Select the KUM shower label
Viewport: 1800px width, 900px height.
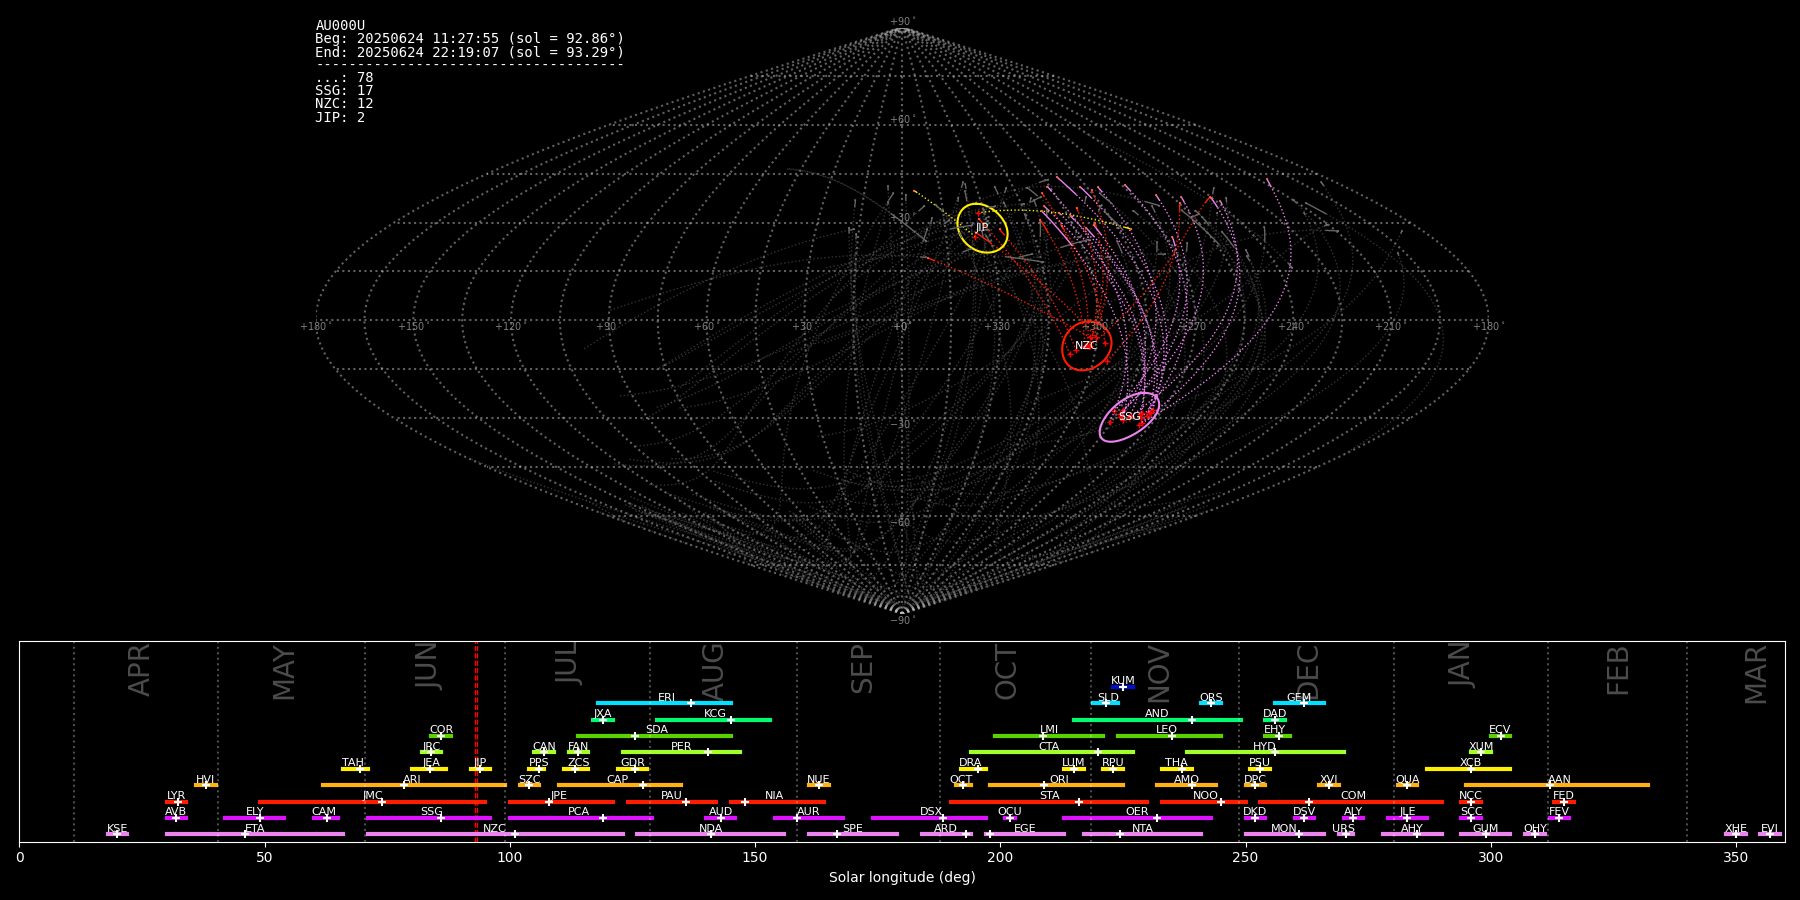(1123, 681)
